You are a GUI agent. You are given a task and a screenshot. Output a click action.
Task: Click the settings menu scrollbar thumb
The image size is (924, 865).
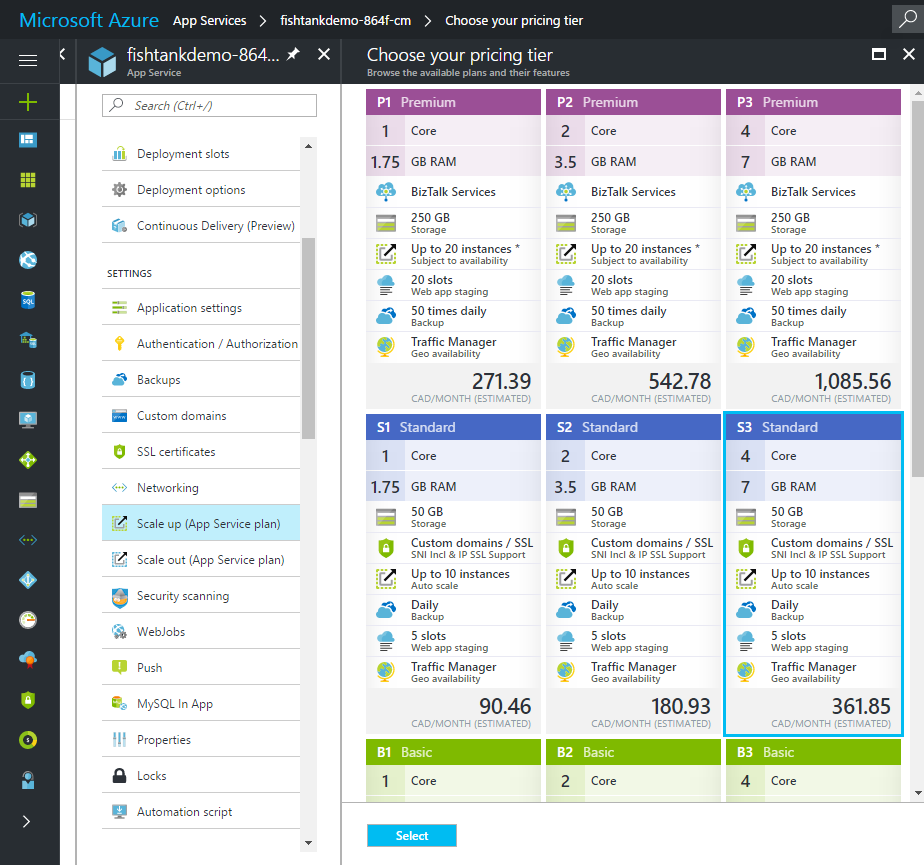308,338
